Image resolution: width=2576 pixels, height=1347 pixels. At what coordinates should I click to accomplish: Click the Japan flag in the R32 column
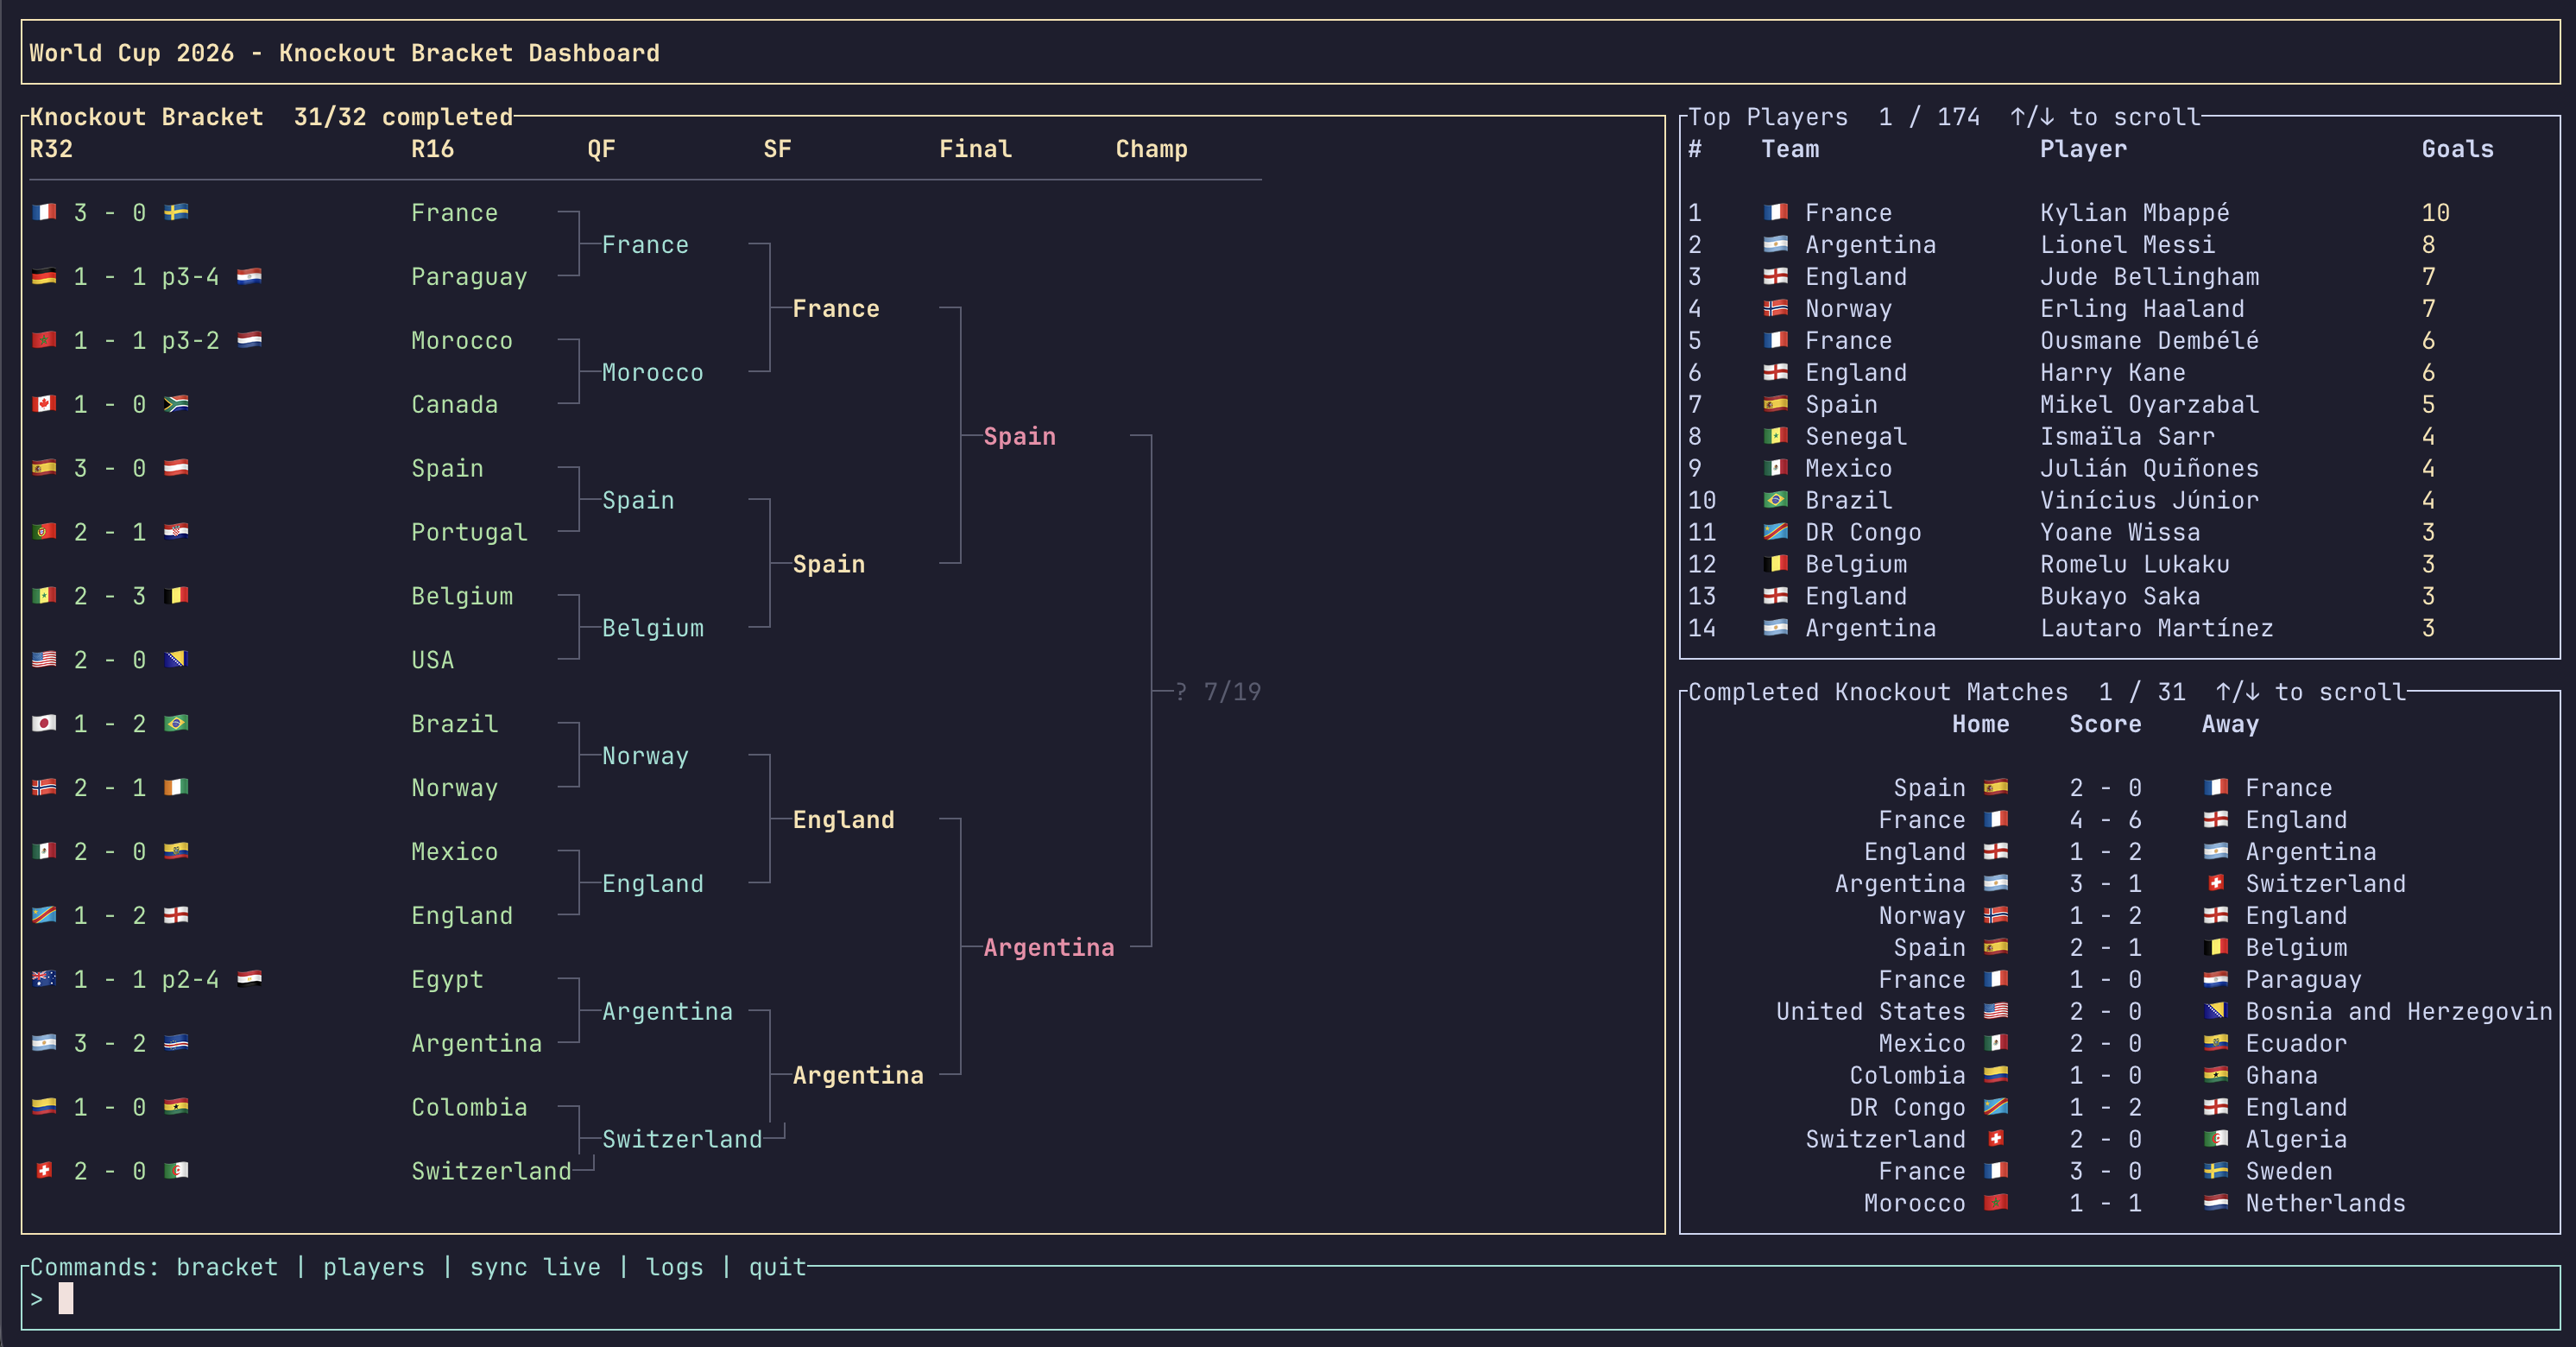point(44,723)
